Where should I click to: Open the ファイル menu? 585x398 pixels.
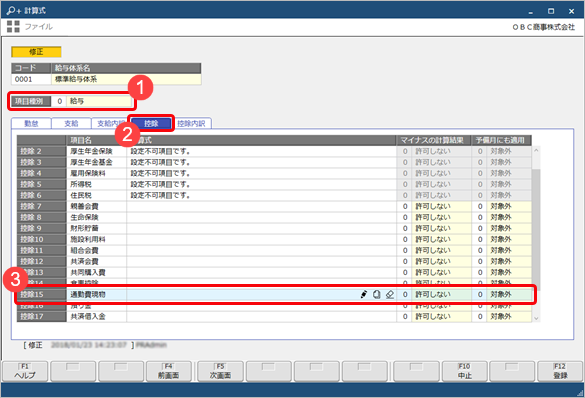click(38, 26)
